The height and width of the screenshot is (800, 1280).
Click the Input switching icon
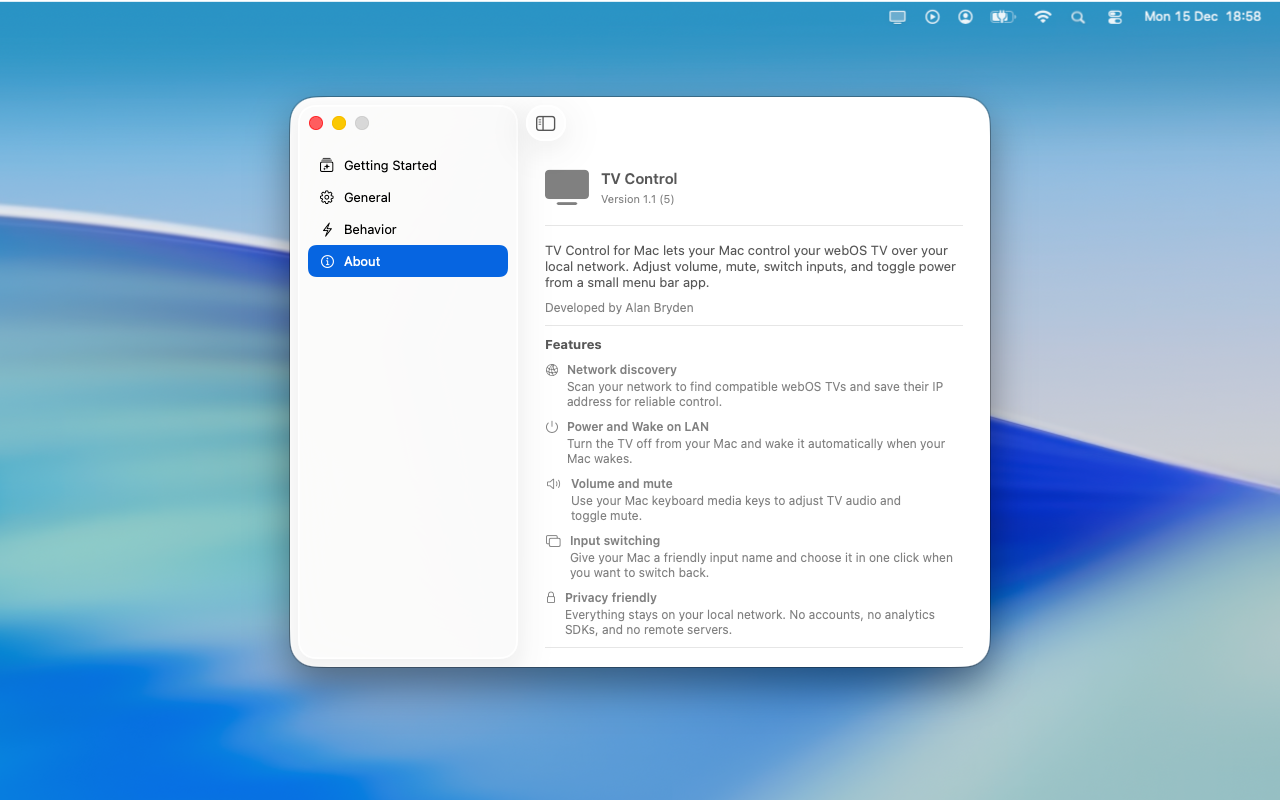click(553, 541)
